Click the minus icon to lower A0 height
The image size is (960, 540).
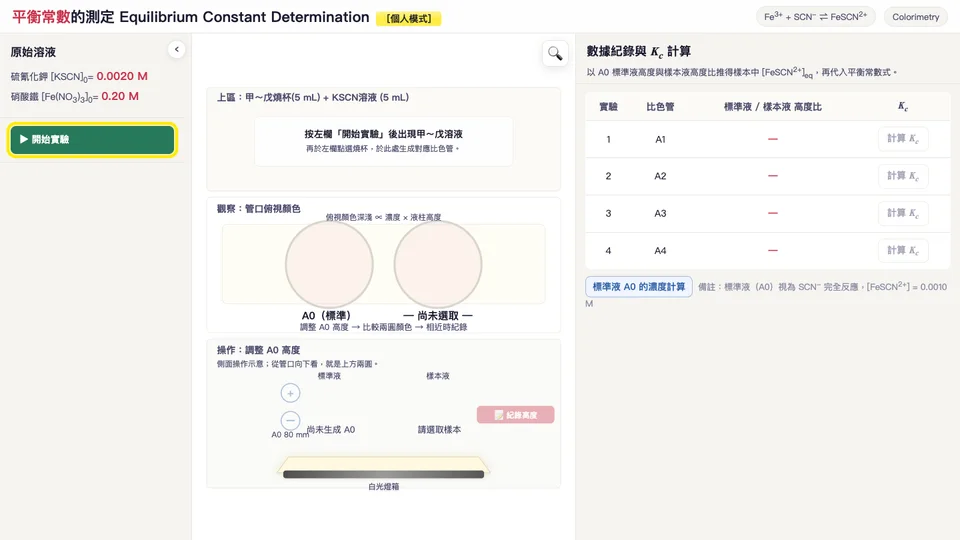point(290,420)
